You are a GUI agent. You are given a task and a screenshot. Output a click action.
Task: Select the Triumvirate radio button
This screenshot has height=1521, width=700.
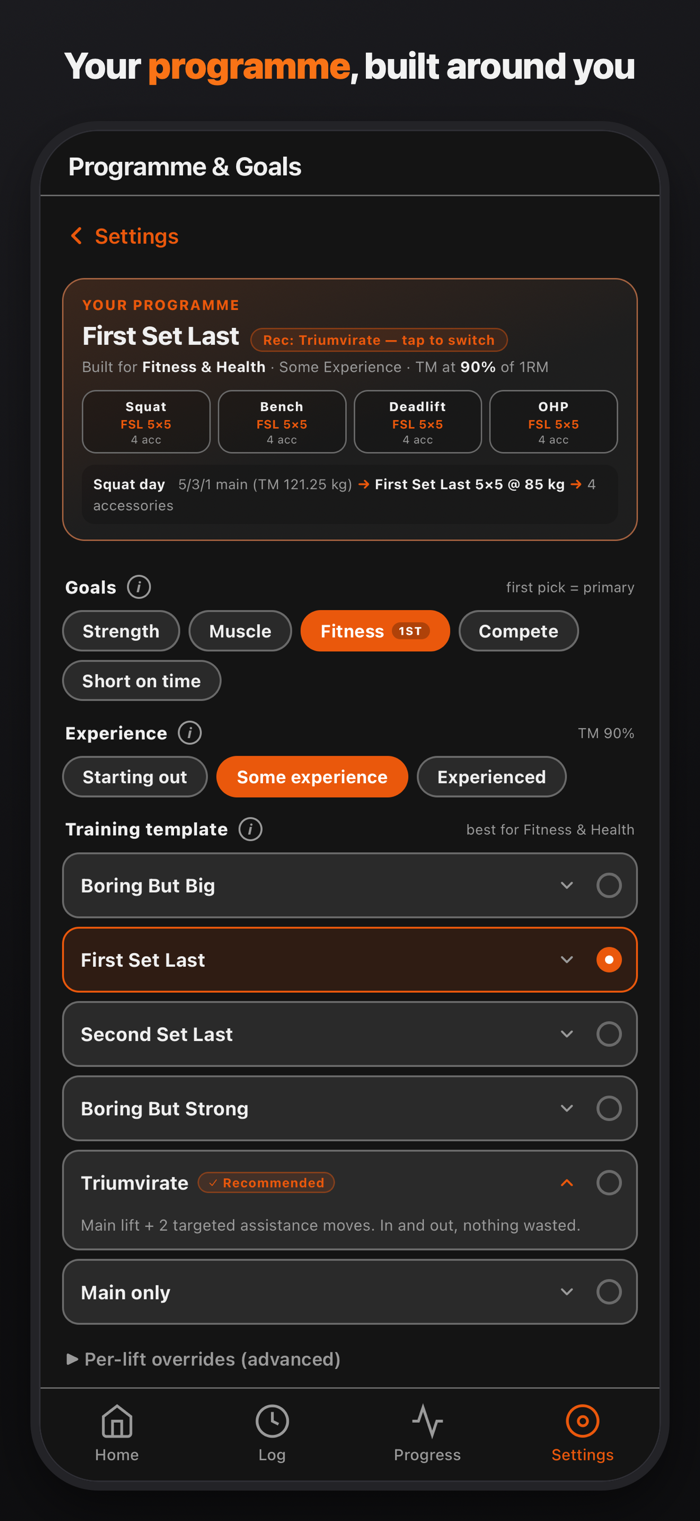coord(609,1183)
